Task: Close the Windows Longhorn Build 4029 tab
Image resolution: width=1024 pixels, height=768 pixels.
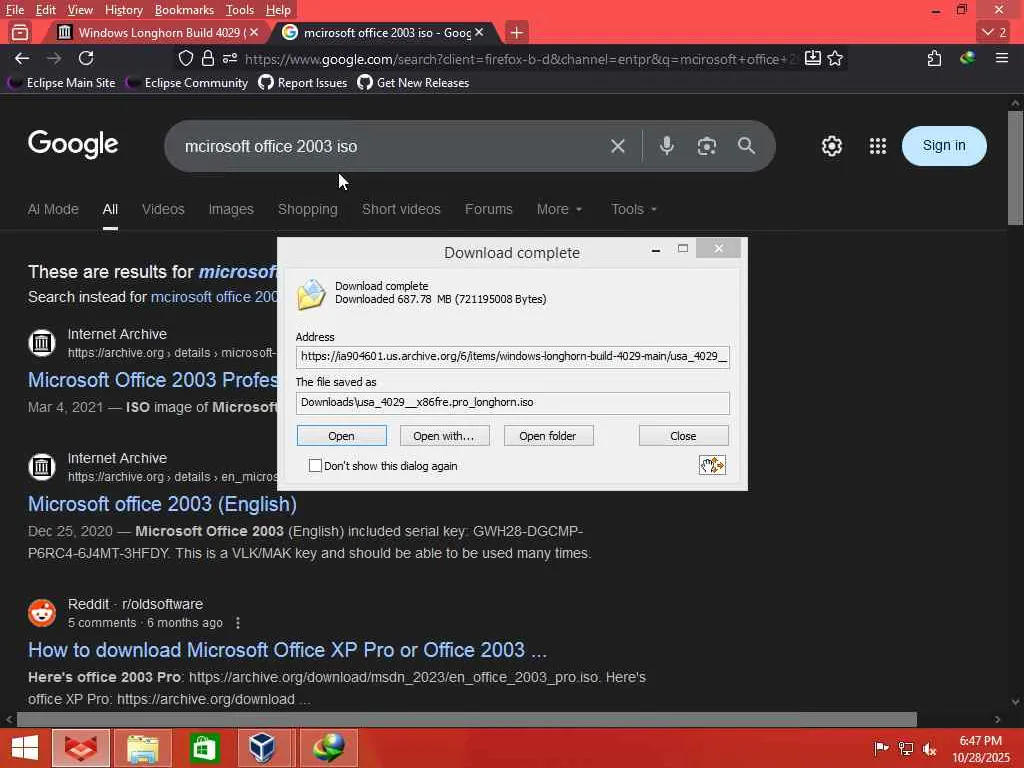Action: 254,32
